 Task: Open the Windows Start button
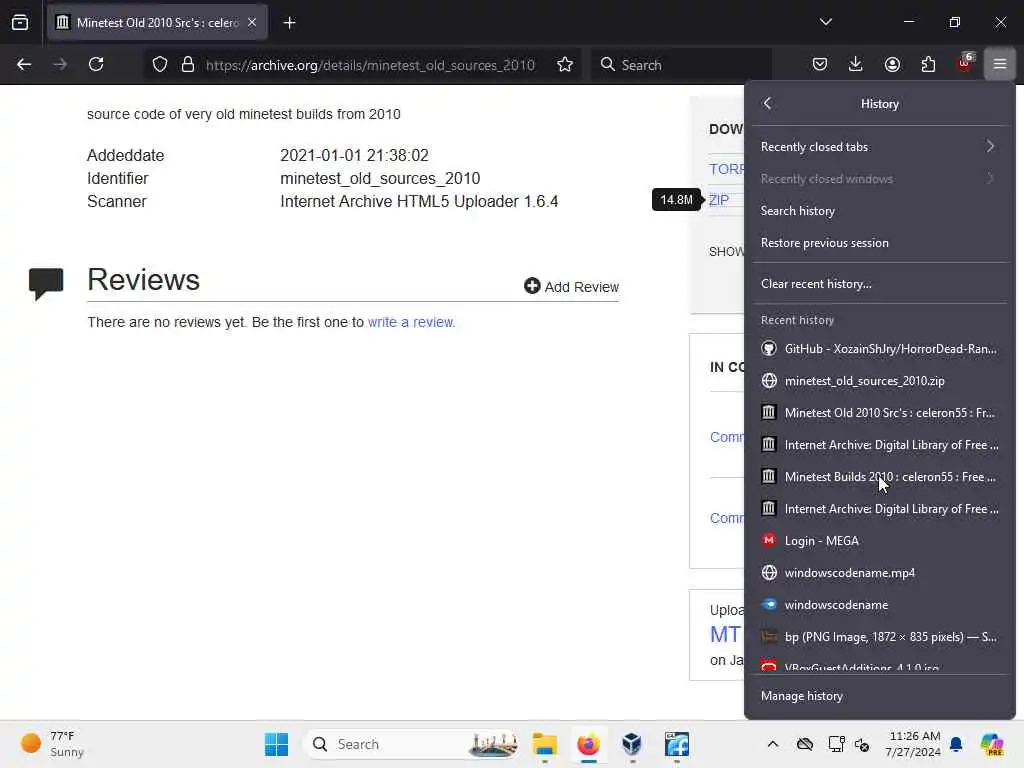276,744
